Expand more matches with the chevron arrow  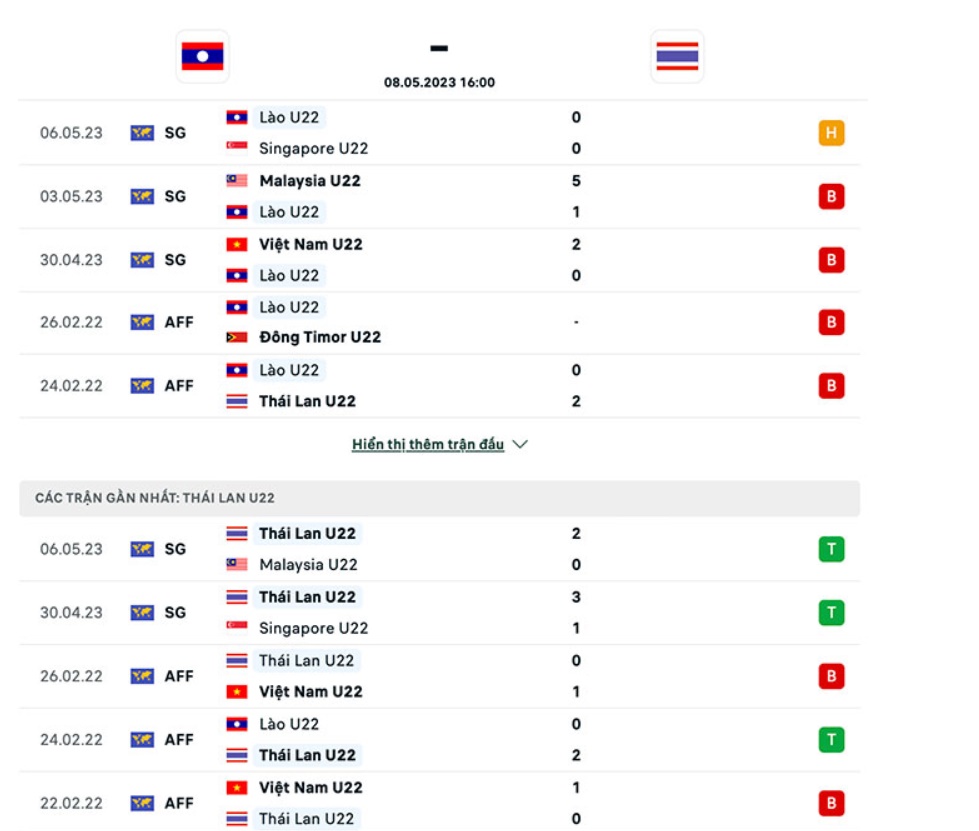coord(520,445)
